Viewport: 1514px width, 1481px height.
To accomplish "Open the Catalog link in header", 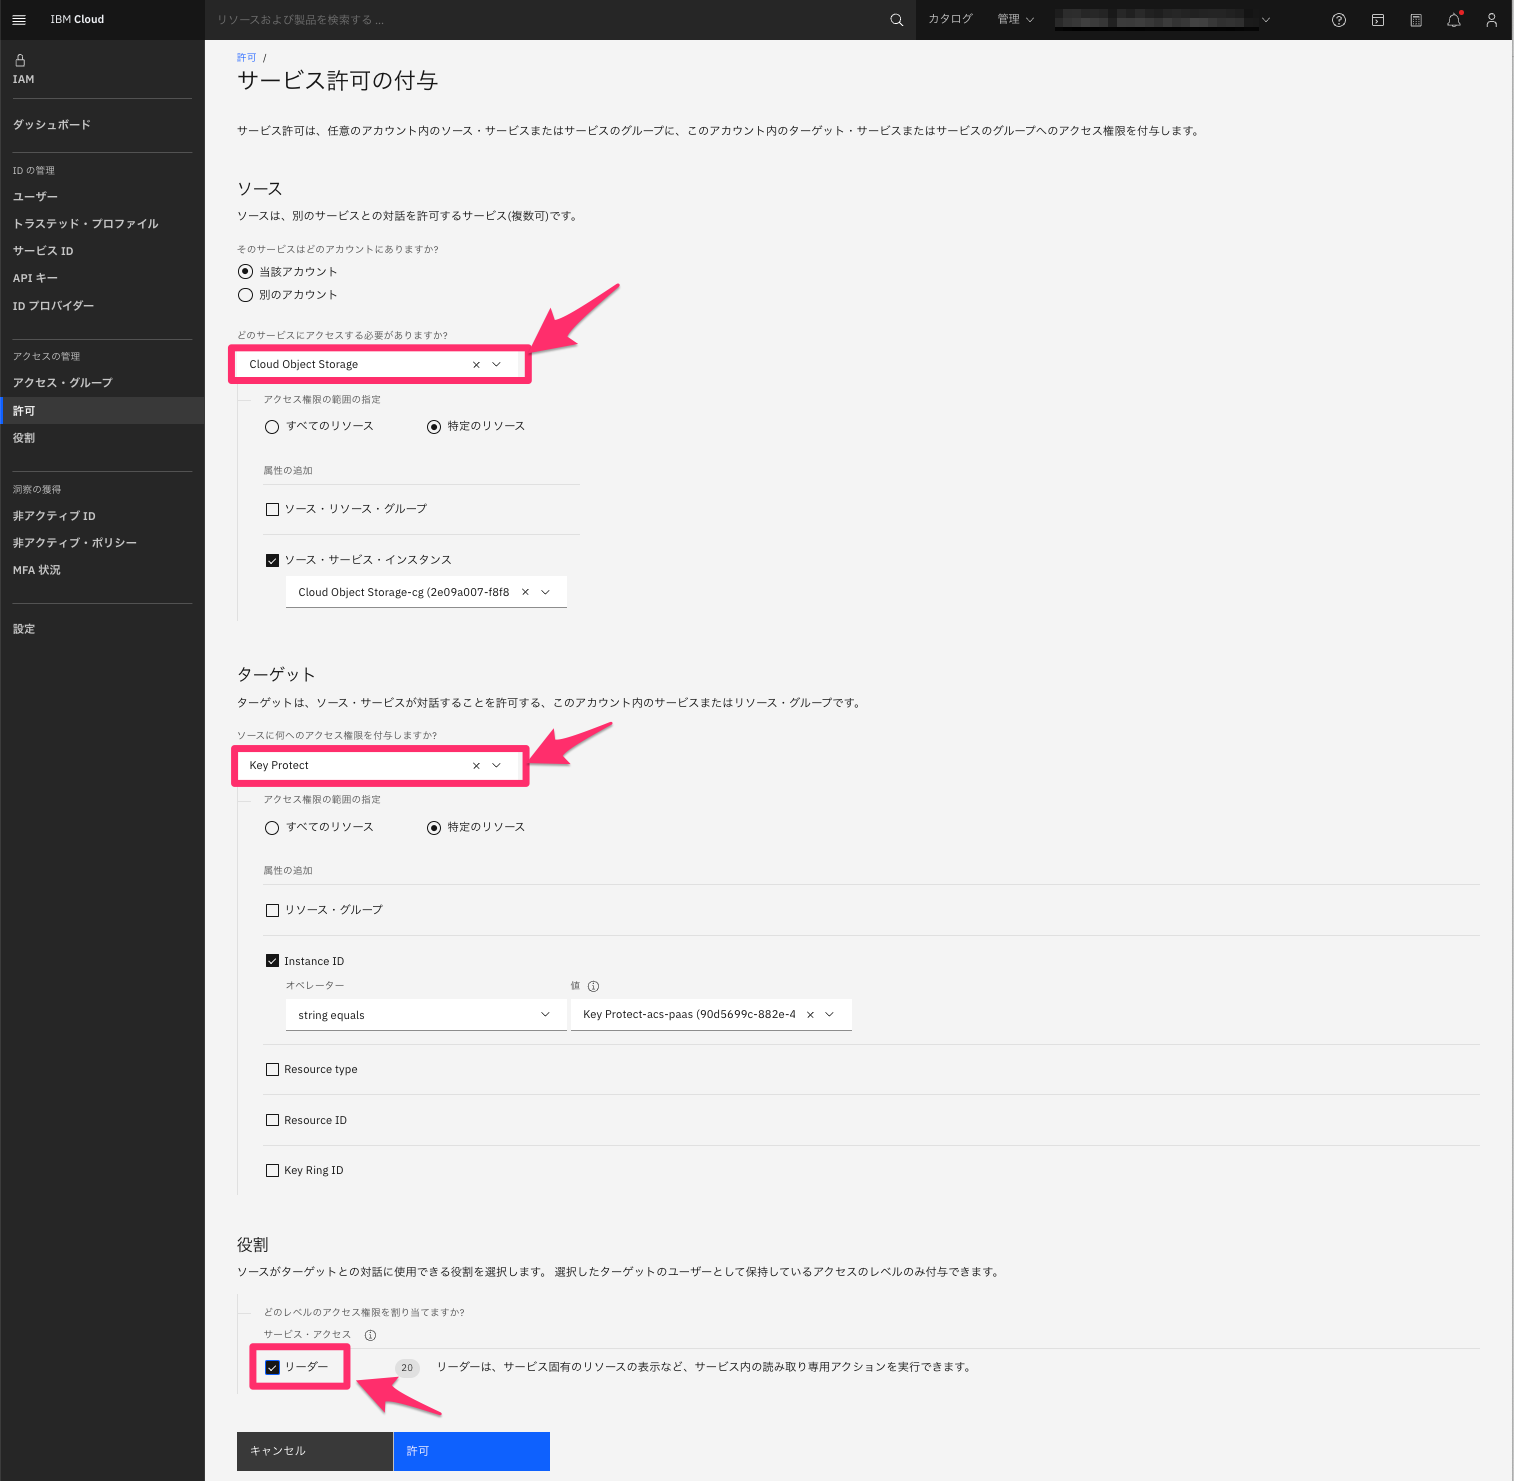I will point(950,19).
